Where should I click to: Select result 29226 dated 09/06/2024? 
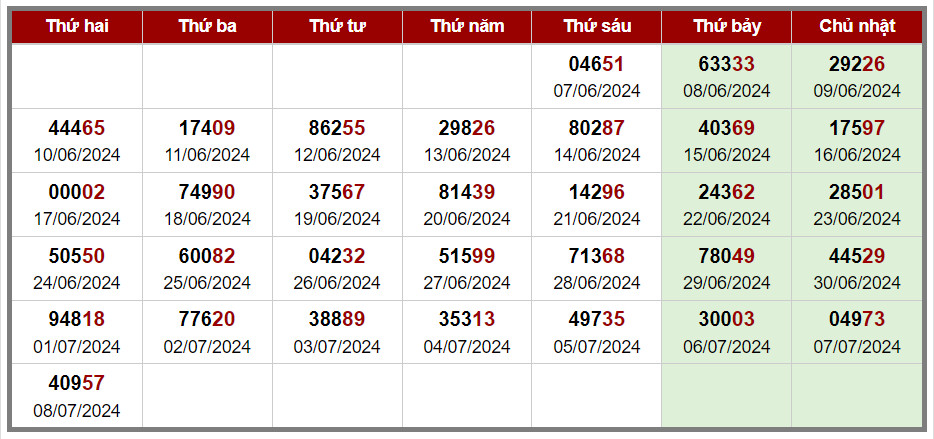point(857,76)
